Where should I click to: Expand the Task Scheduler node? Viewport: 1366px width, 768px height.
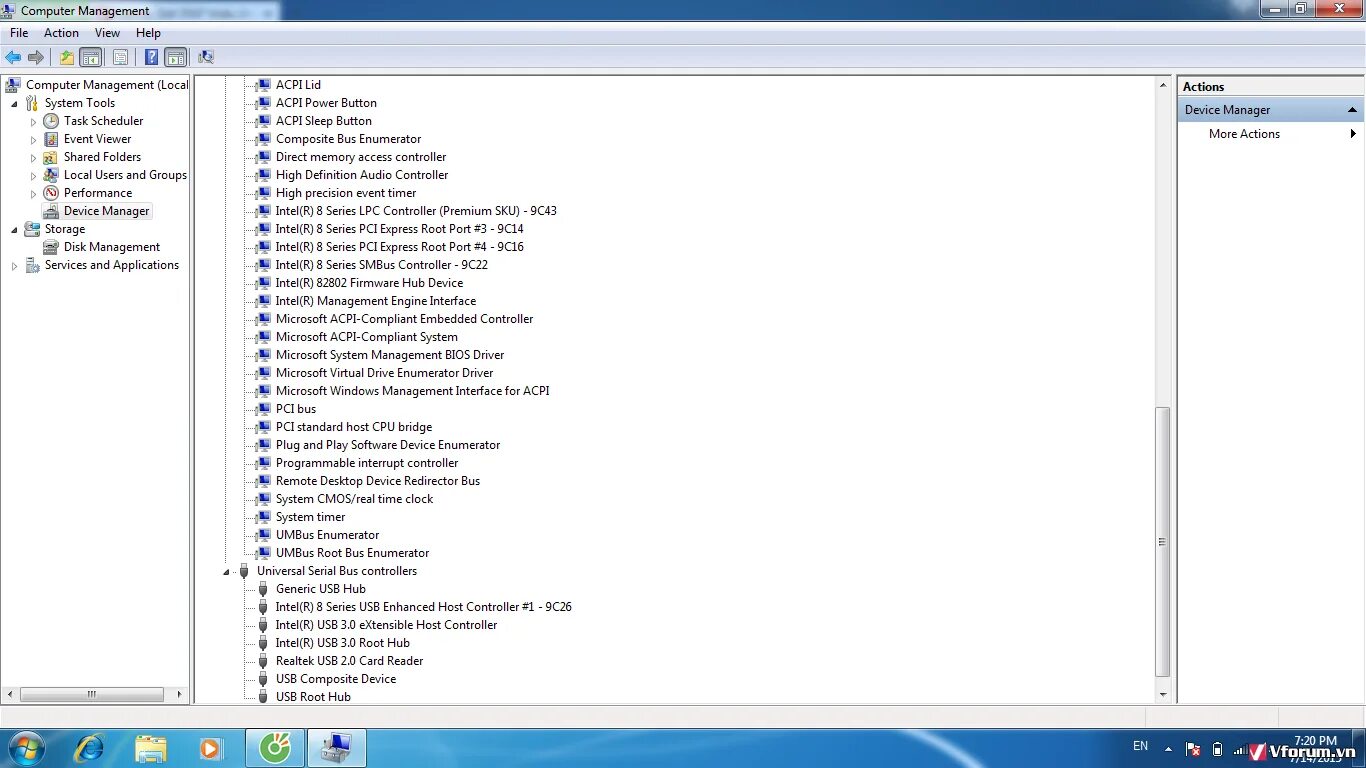[x=34, y=121]
